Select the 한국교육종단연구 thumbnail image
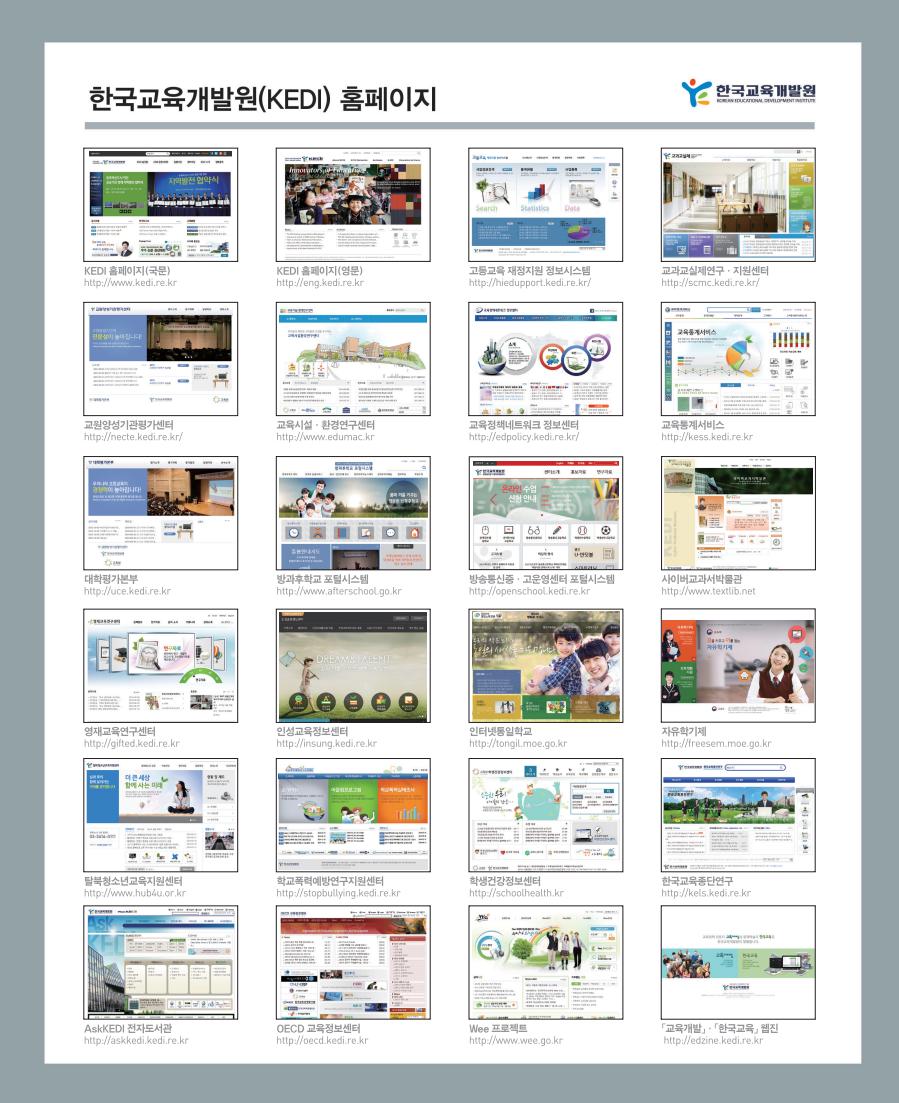The width and height of the screenshot is (899, 1103). (739, 815)
